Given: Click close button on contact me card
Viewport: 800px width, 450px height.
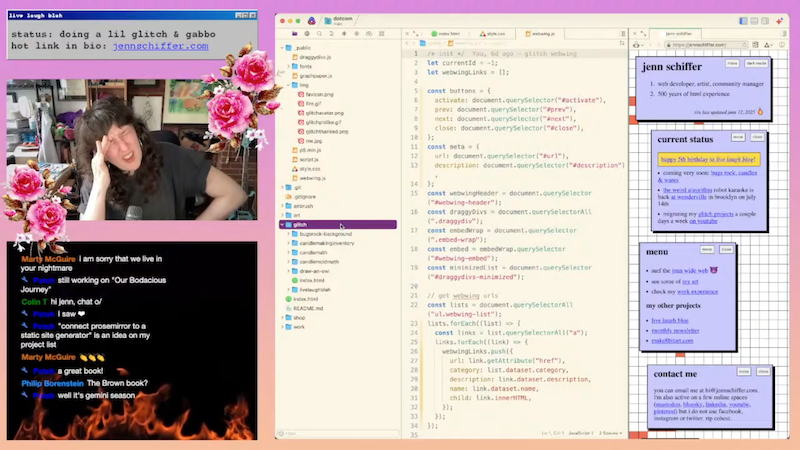Looking at the screenshot, I should (763, 371).
